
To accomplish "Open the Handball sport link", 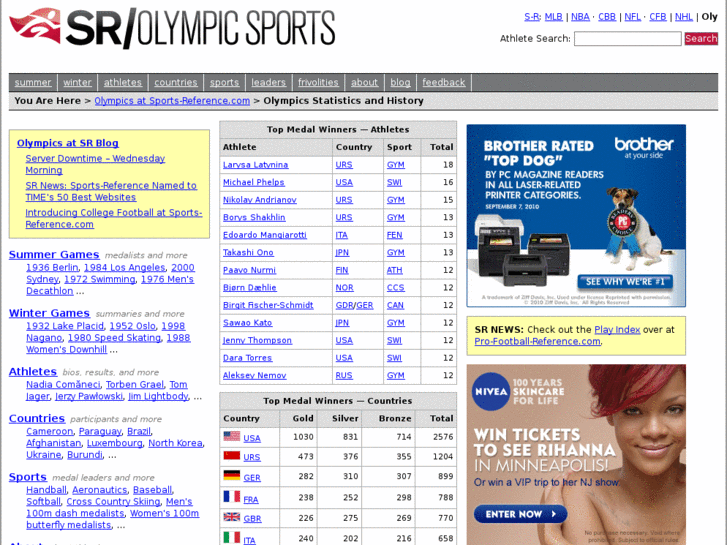I will (46, 490).
